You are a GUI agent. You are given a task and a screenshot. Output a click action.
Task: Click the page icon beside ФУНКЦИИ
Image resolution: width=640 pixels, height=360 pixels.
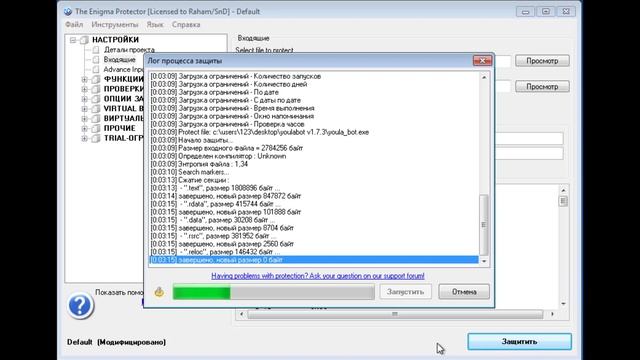pos(96,79)
